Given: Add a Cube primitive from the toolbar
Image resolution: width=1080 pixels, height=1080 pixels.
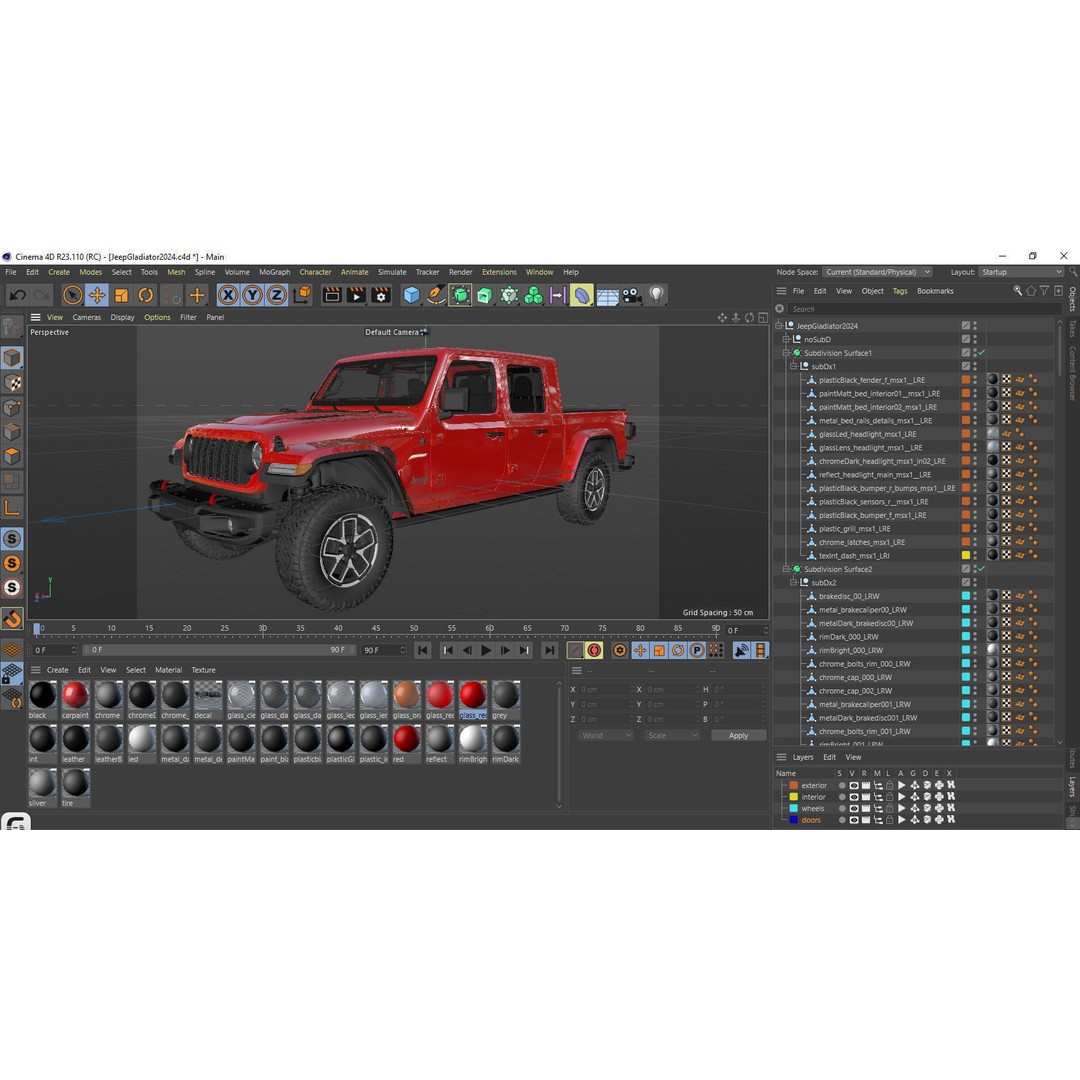Looking at the screenshot, I should 411,294.
